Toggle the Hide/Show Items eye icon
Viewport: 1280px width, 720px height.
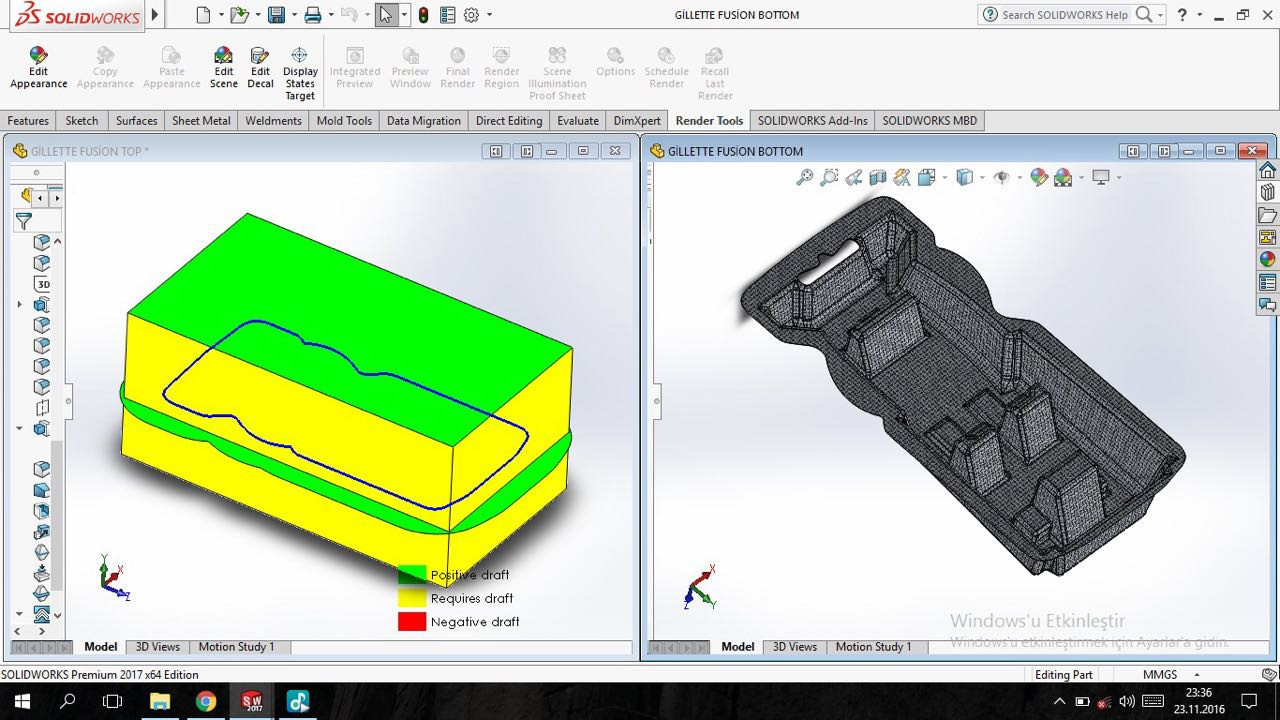1000,177
